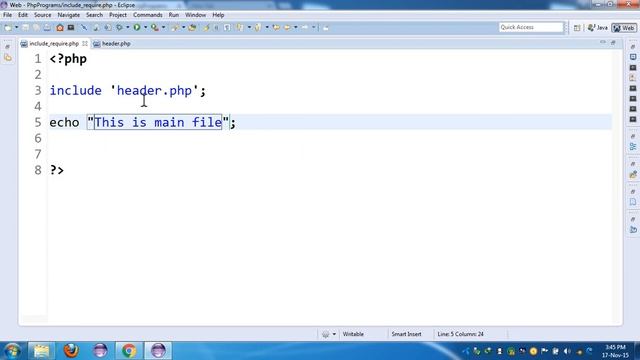
Task: Click the taskbar clock showing 3:45 PM
Action: 615,351
